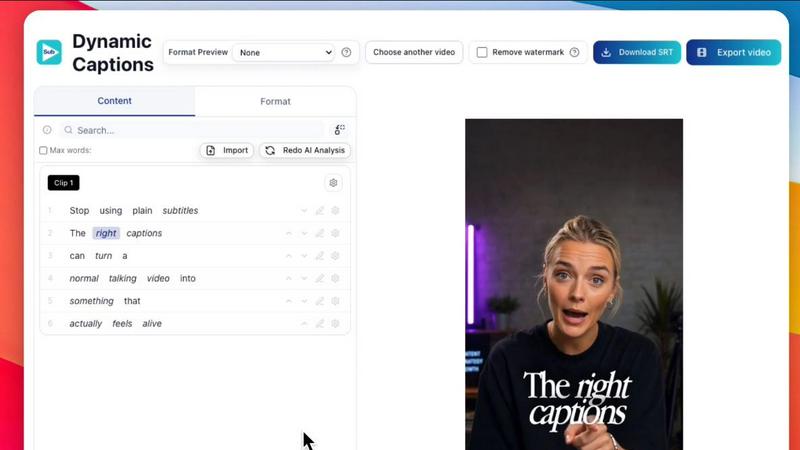
Task: Move line 1 down with chevron
Action: click(x=304, y=211)
